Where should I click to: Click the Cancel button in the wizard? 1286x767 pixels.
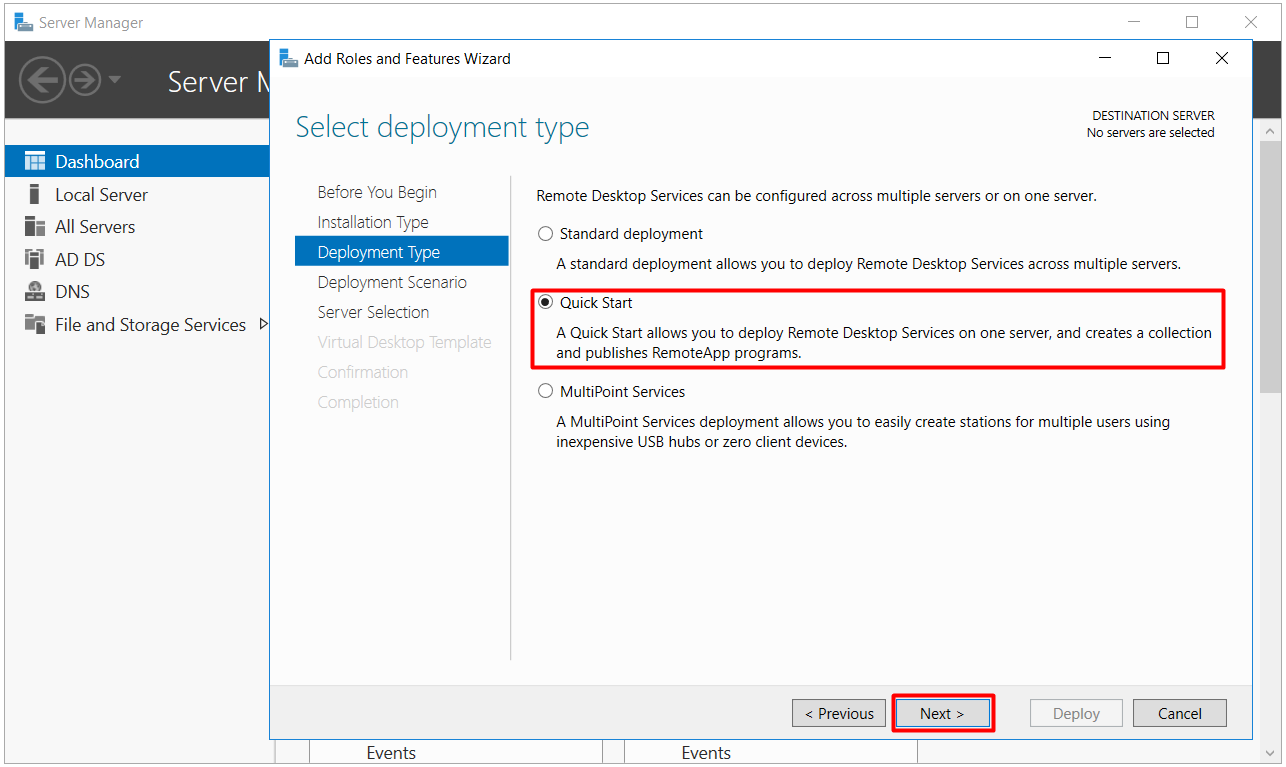coord(1179,713)
